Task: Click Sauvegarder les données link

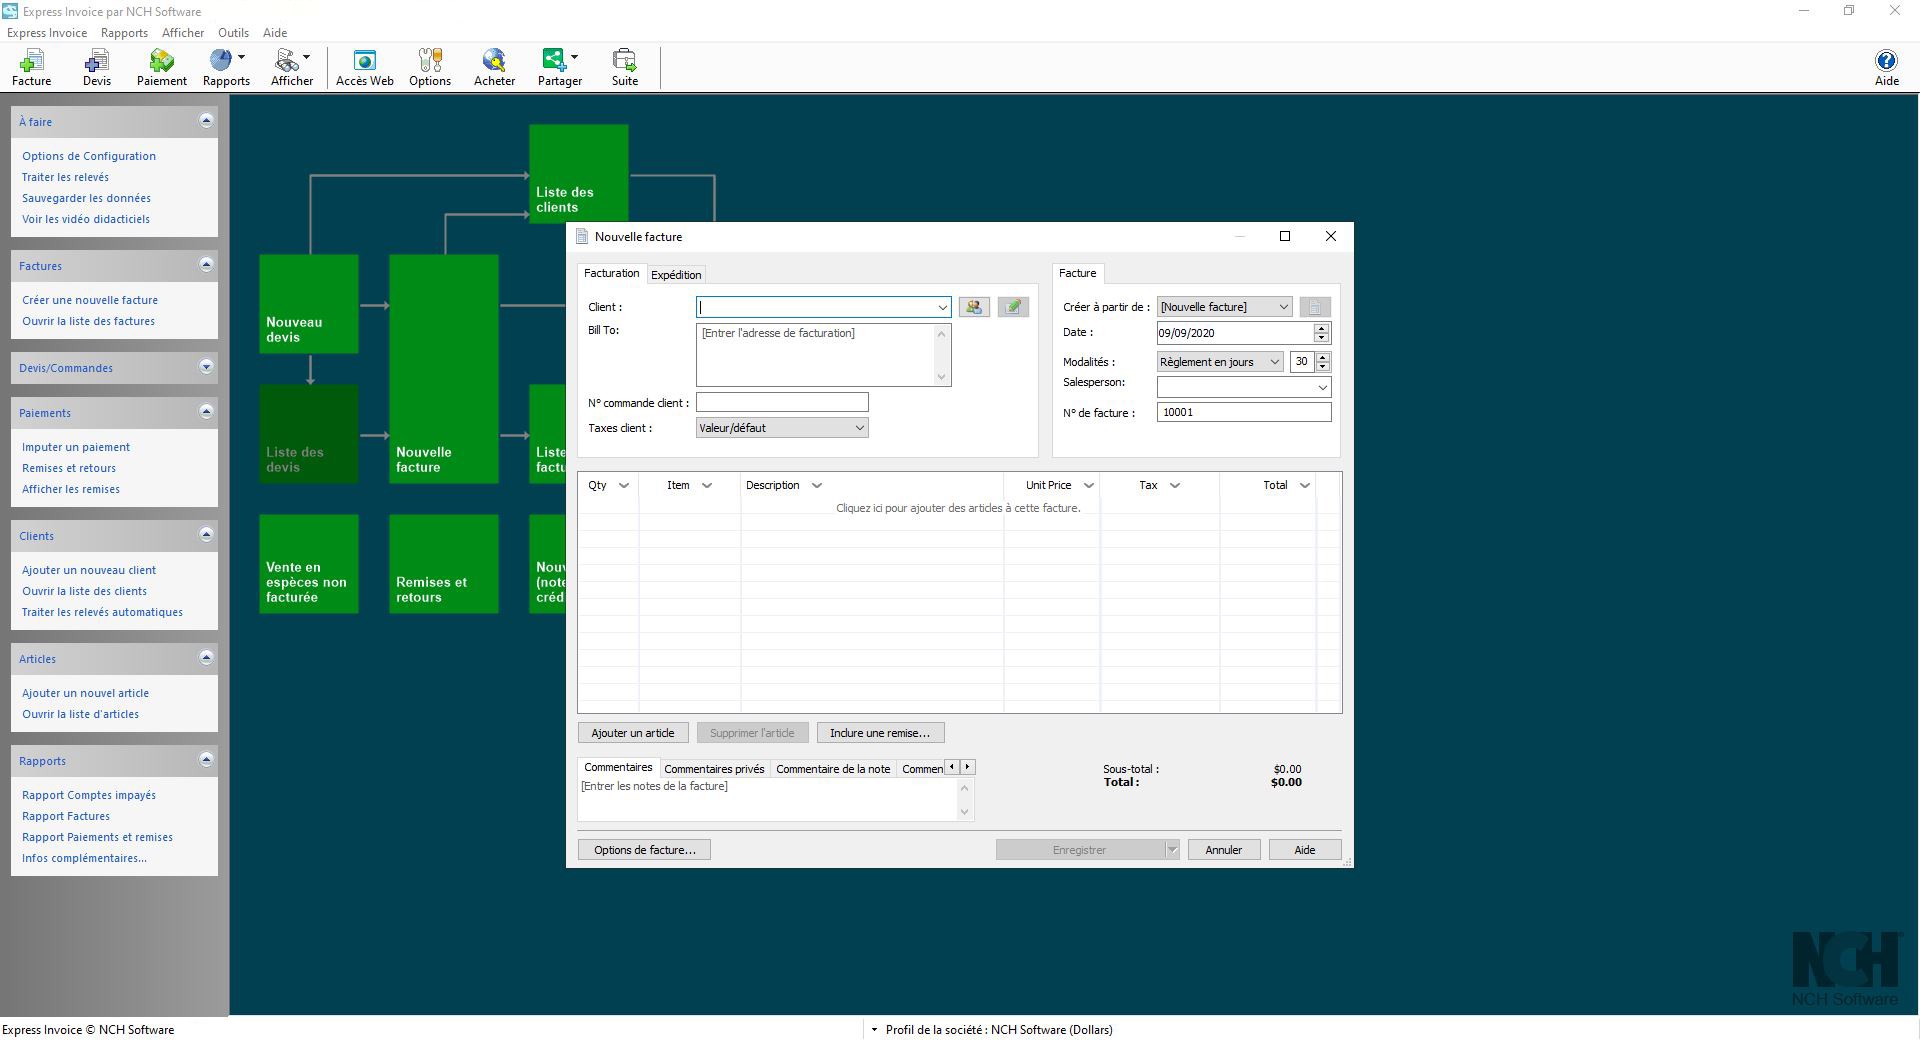Action: 86,198
